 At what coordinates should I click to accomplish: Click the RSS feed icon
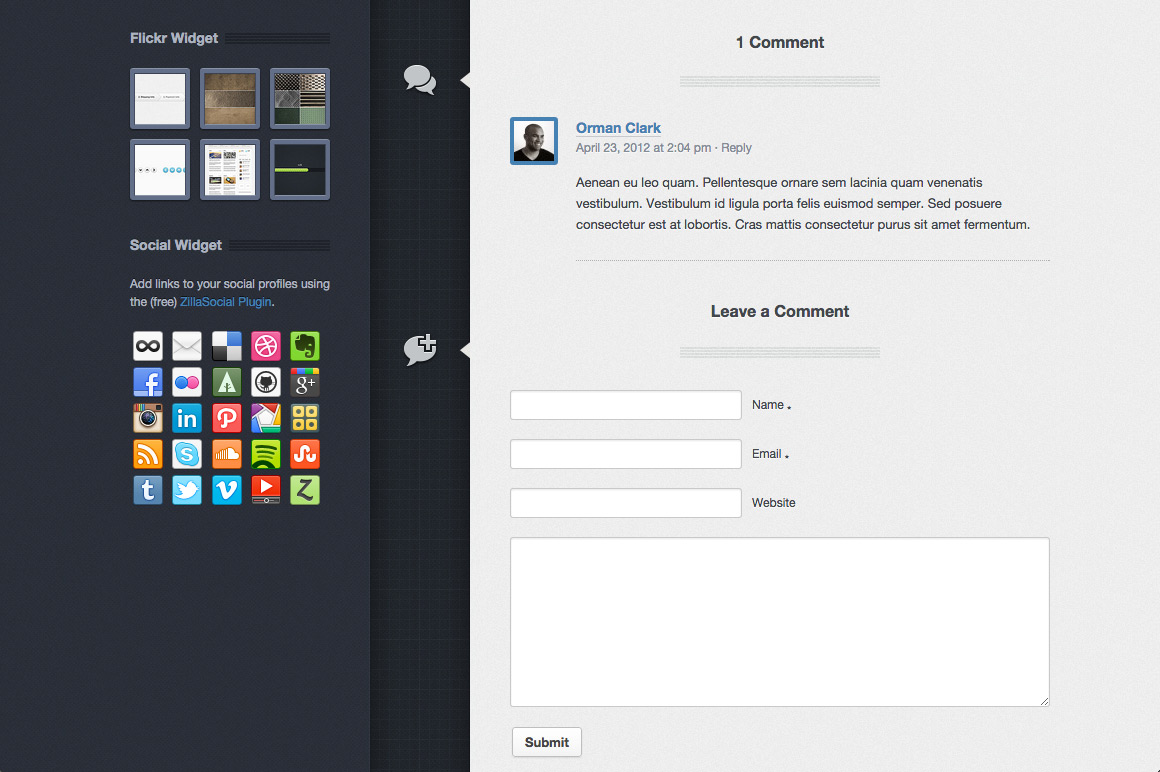(x=147, y=454)
